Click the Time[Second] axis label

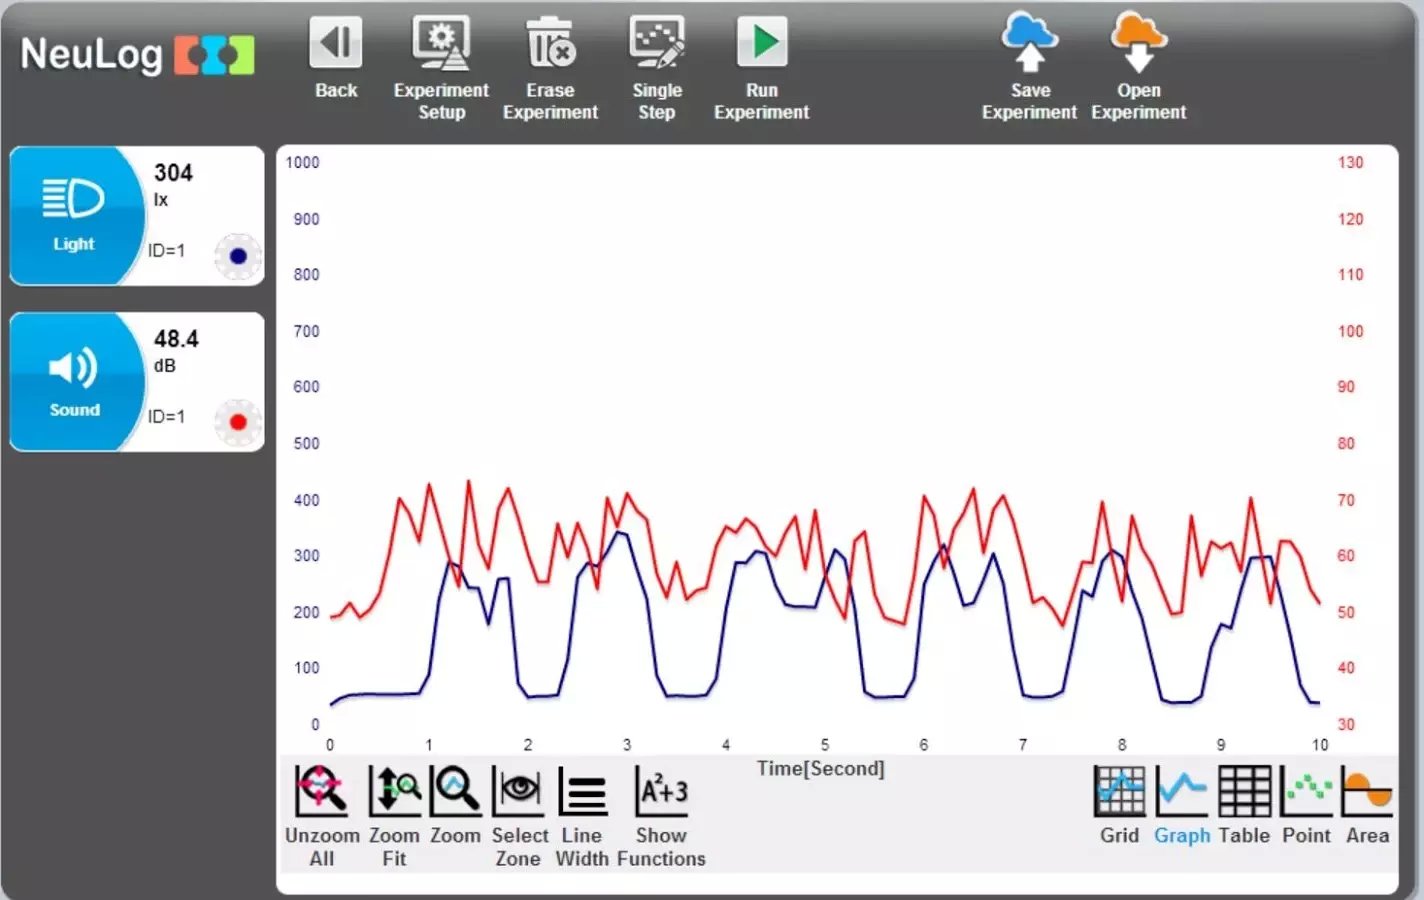(820, 768)
